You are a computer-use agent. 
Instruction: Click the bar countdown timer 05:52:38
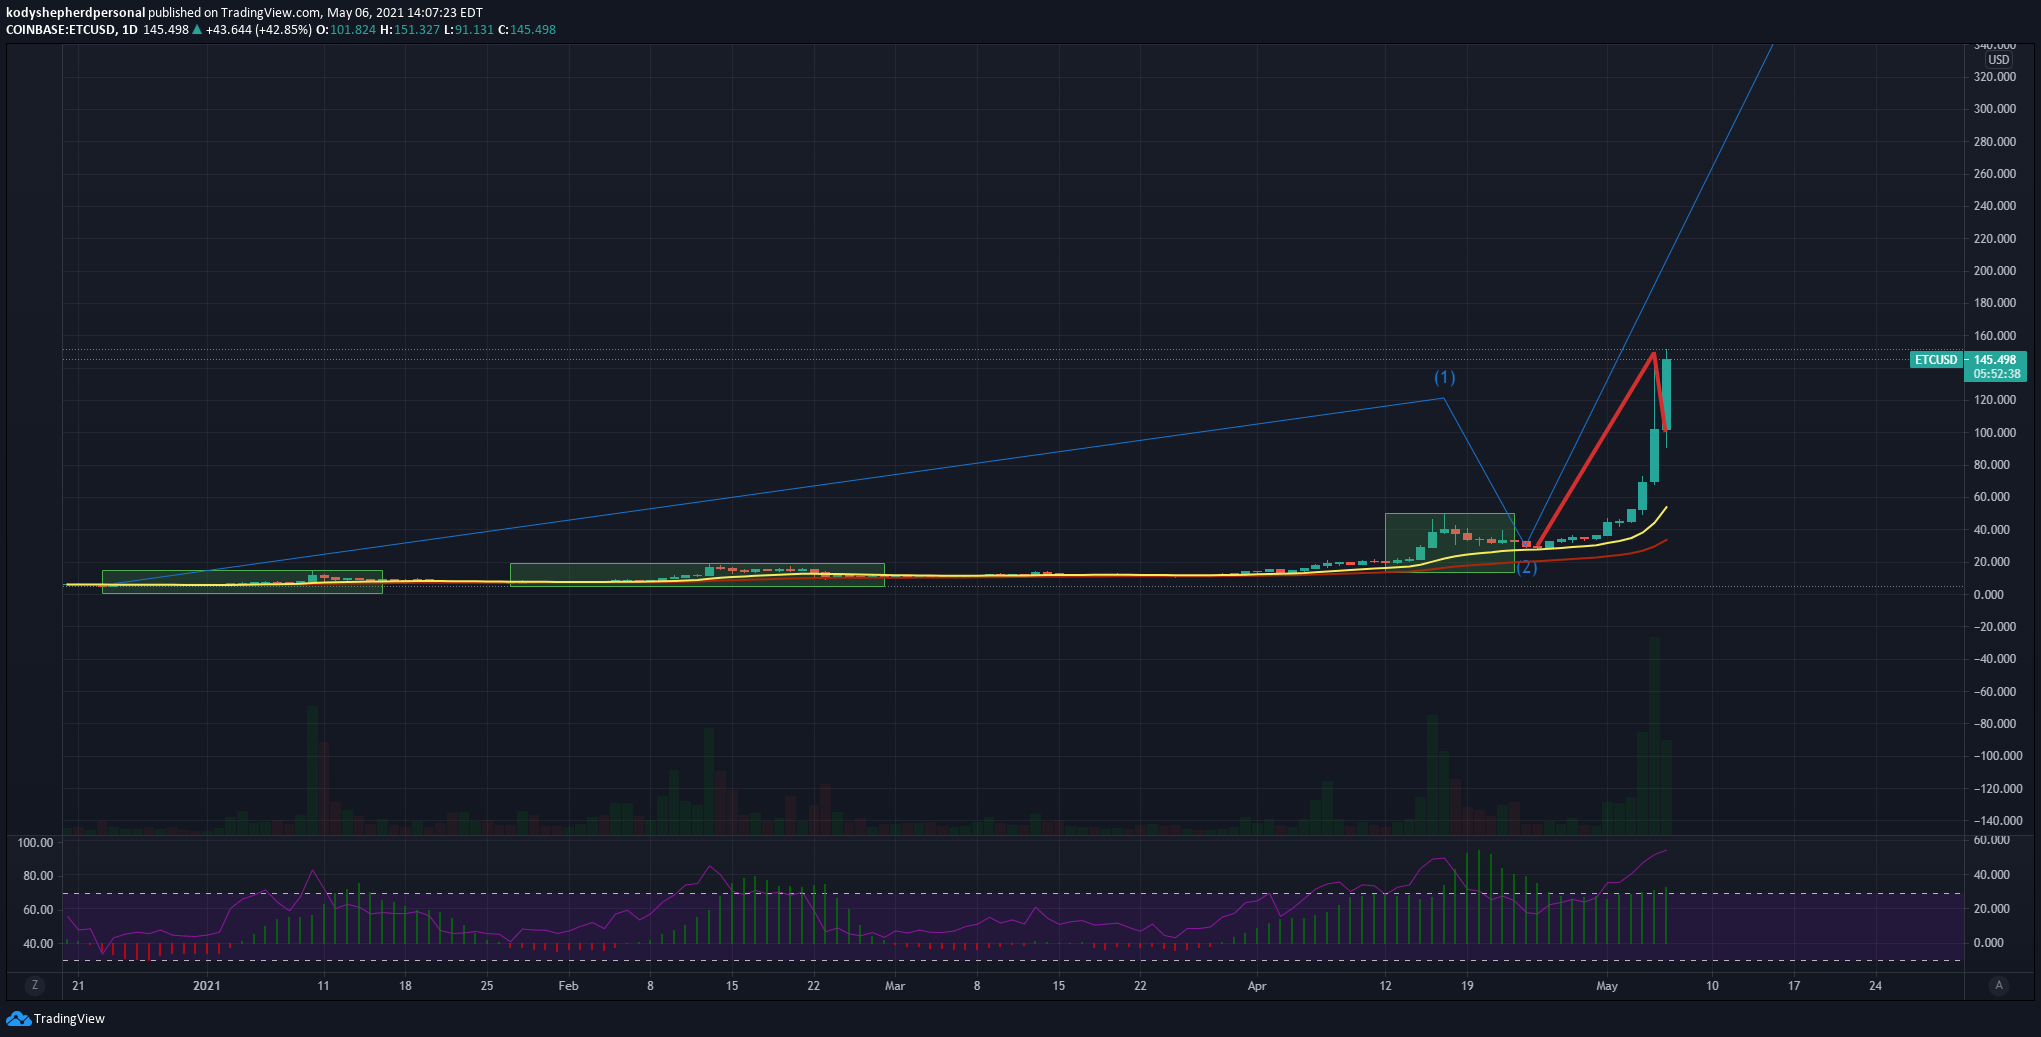1995,374
